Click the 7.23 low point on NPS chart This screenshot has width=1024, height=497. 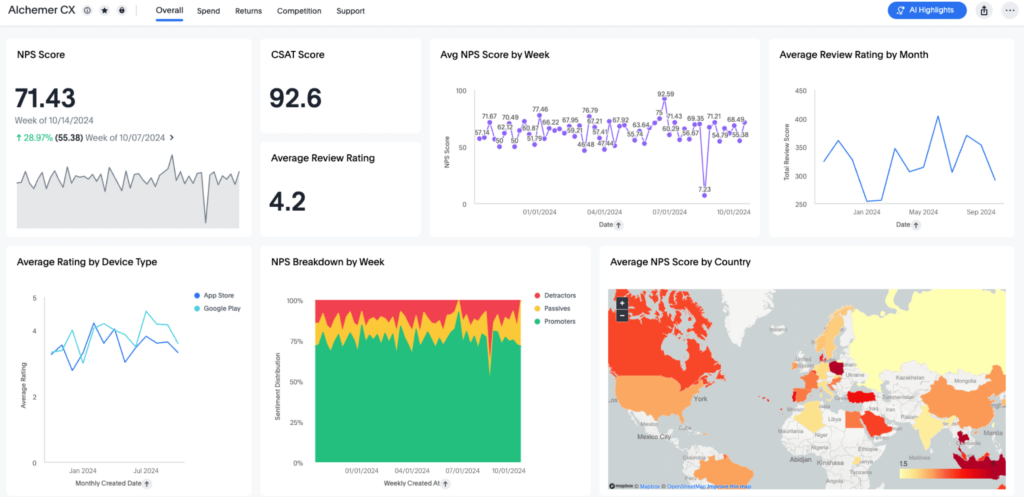pos(704,181)
